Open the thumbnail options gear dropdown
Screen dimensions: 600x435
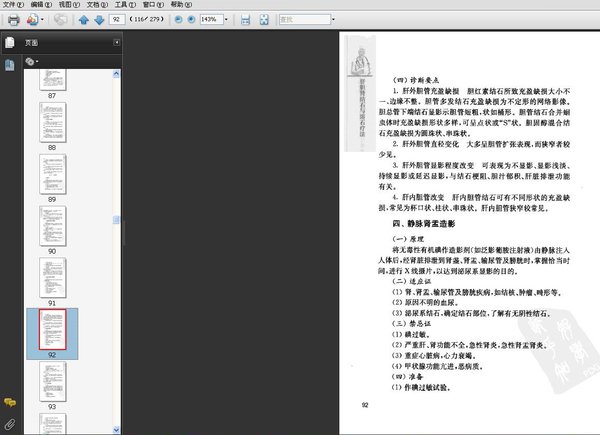pyautogui.click(x=31, y=62)
